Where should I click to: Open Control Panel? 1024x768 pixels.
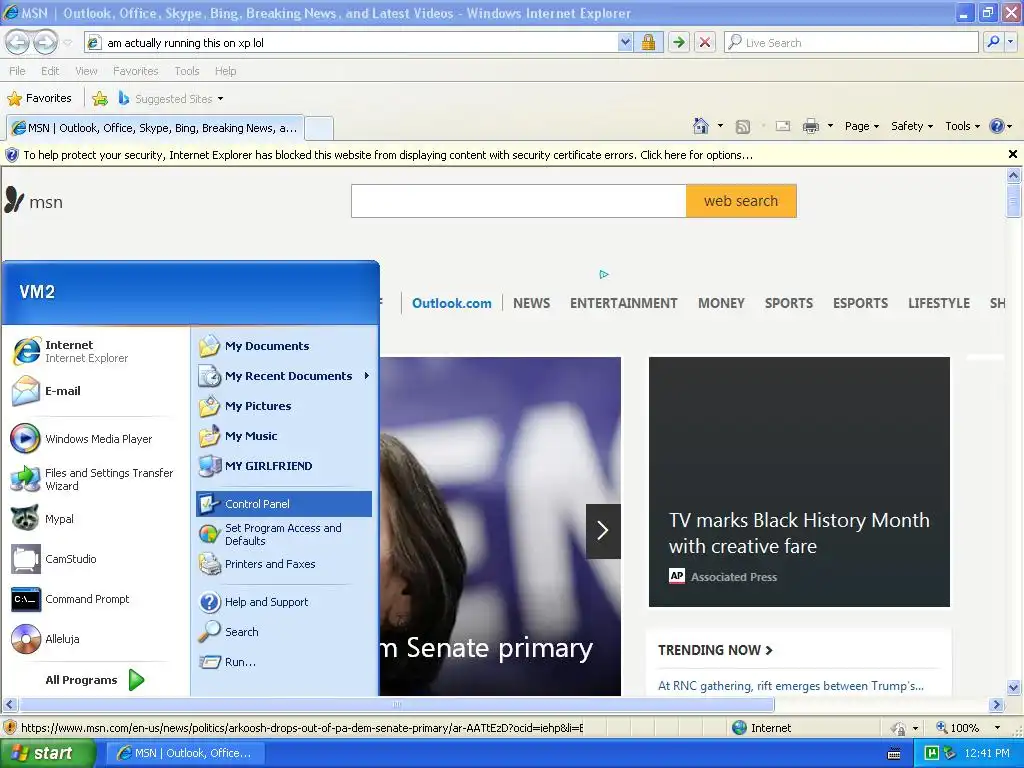(x=284, y=504)
